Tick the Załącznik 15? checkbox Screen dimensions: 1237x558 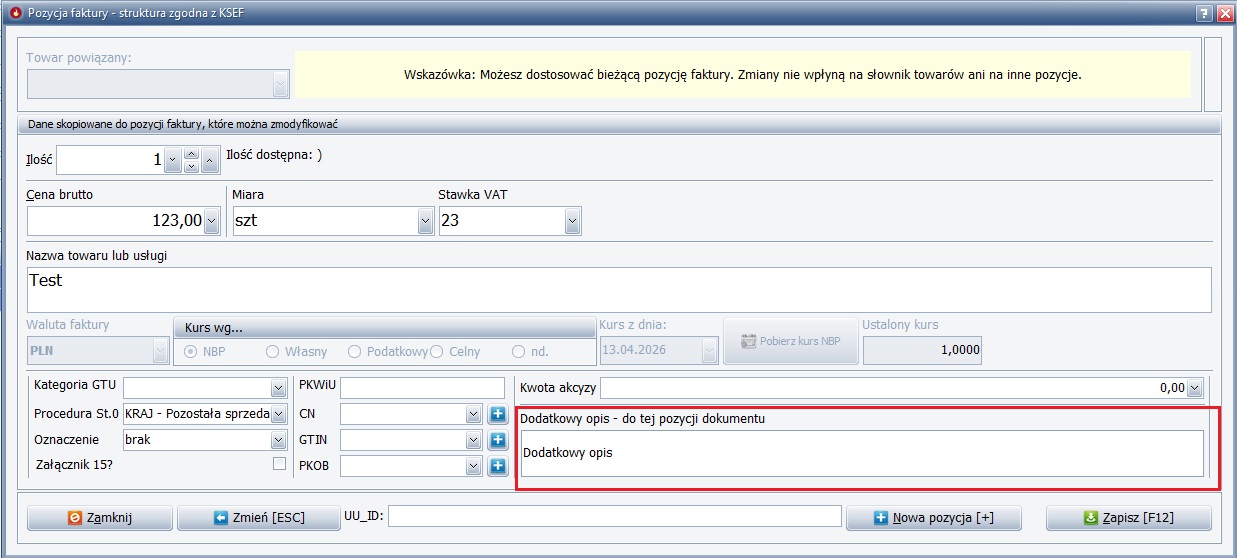click(279, 464)
